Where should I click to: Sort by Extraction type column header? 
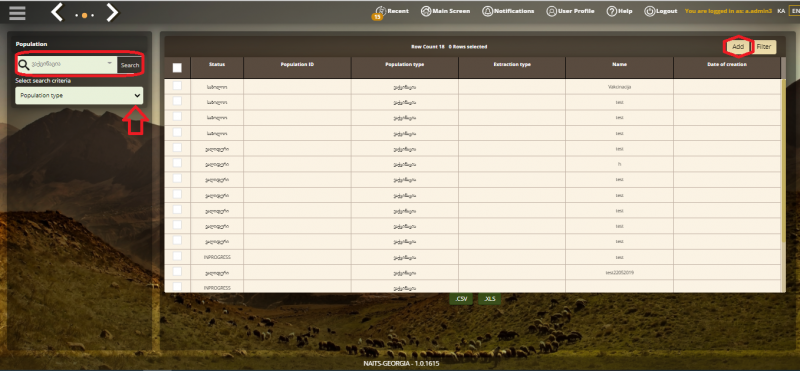click(512, 67)
